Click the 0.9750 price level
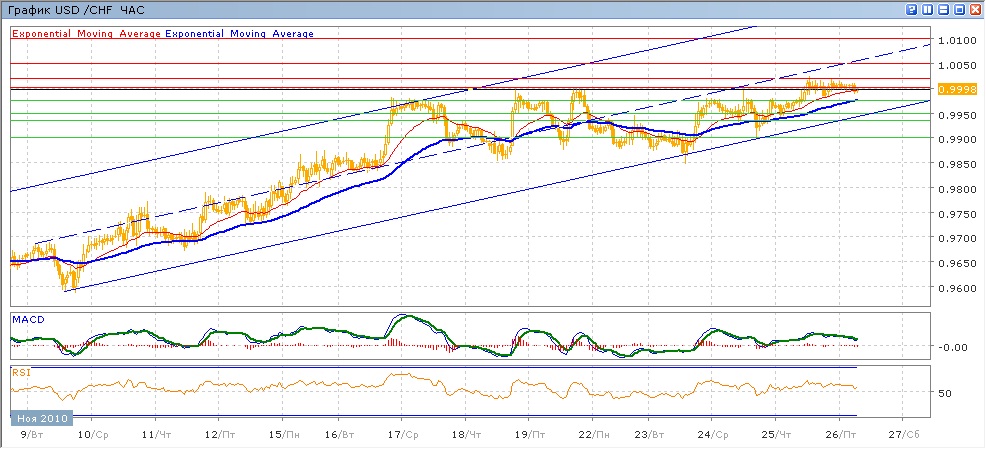This screenshot has height=449, width=986. (x=956, y=214)
